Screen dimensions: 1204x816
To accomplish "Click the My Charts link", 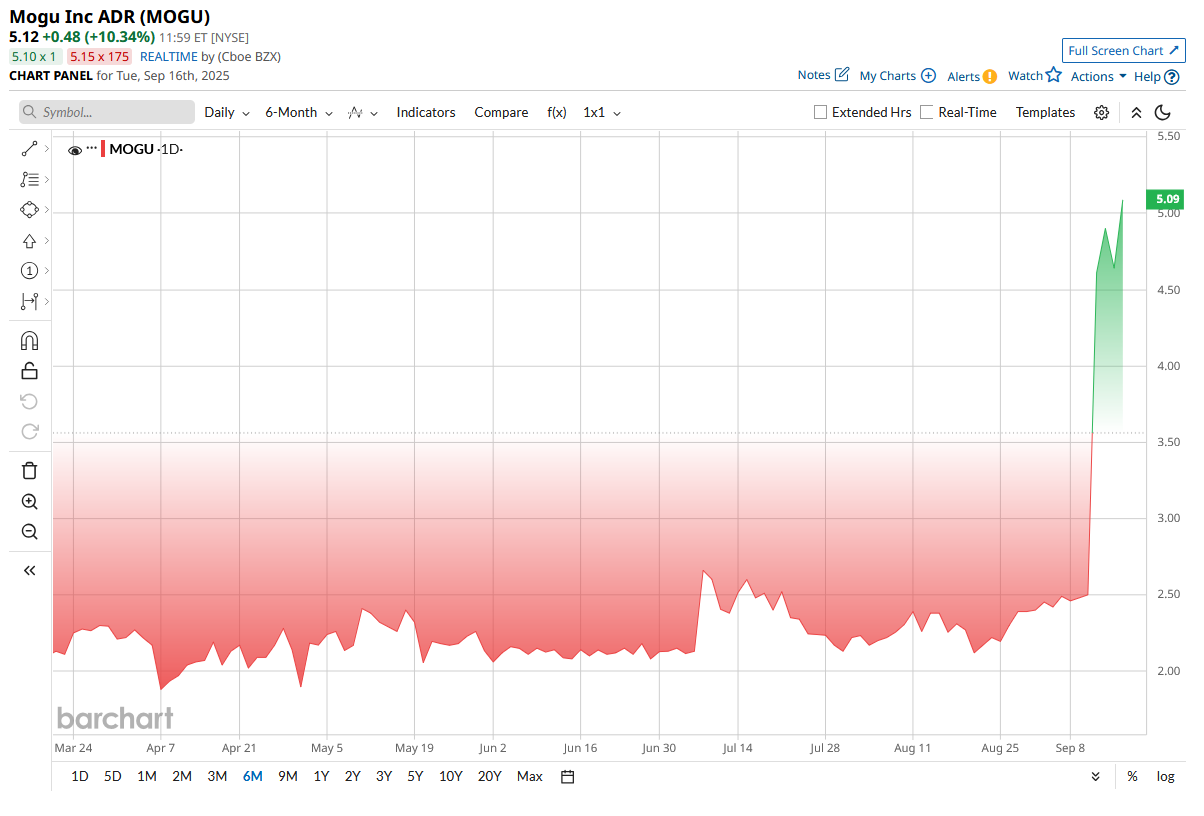I will (888, 76).
